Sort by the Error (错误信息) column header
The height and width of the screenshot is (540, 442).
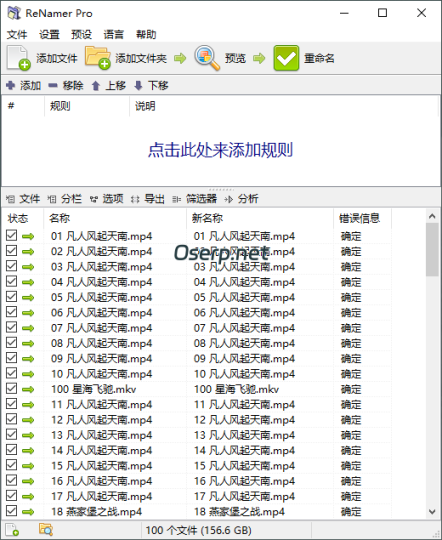point(362,218)
